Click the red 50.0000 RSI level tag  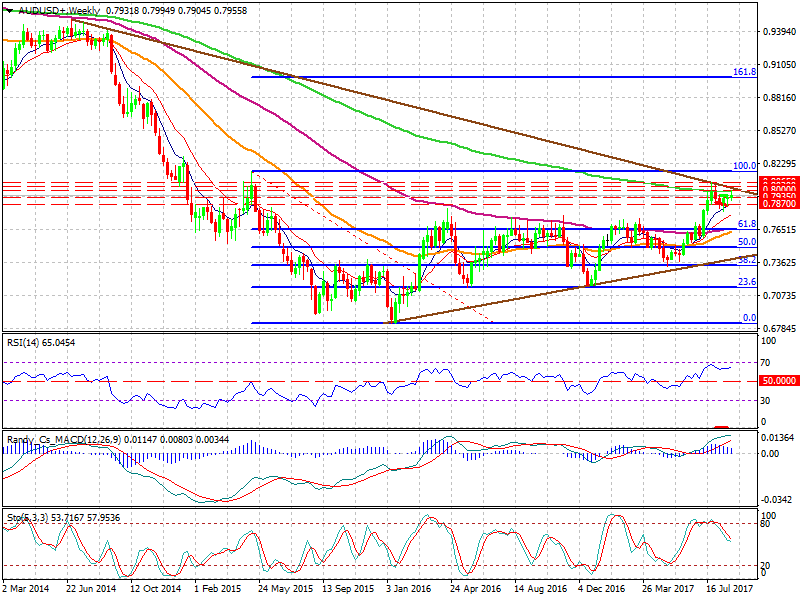coord(780,381)
